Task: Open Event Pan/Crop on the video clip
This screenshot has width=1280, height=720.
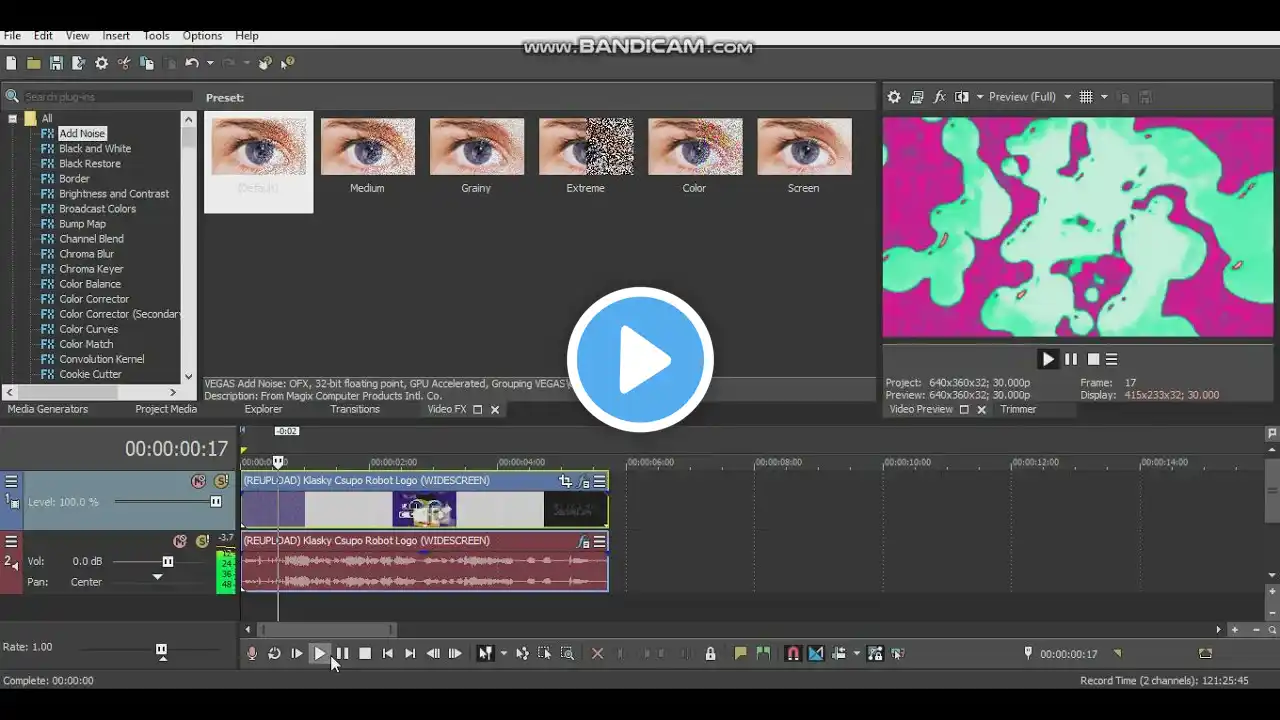Action: (565, 481)
